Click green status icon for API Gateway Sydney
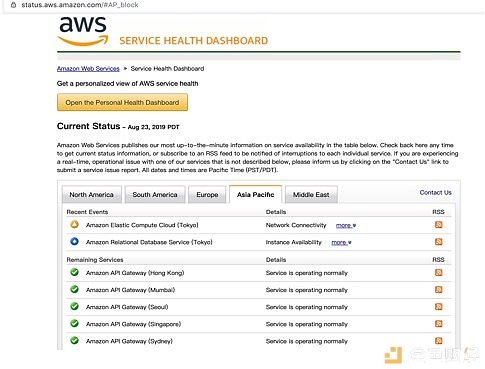Image resolution: width=485 pixels, height=369 pixels. [75, 340]
